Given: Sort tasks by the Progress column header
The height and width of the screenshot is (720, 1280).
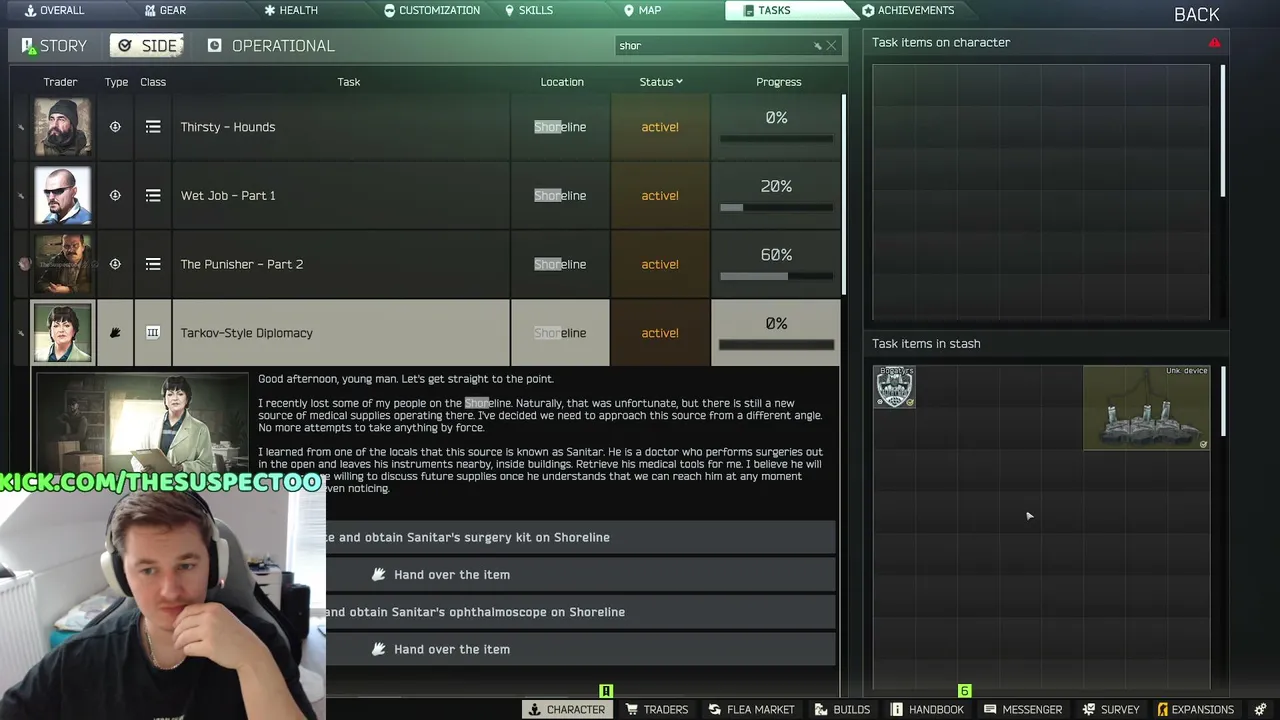Looking at the screenshot, I should (778, 82).
